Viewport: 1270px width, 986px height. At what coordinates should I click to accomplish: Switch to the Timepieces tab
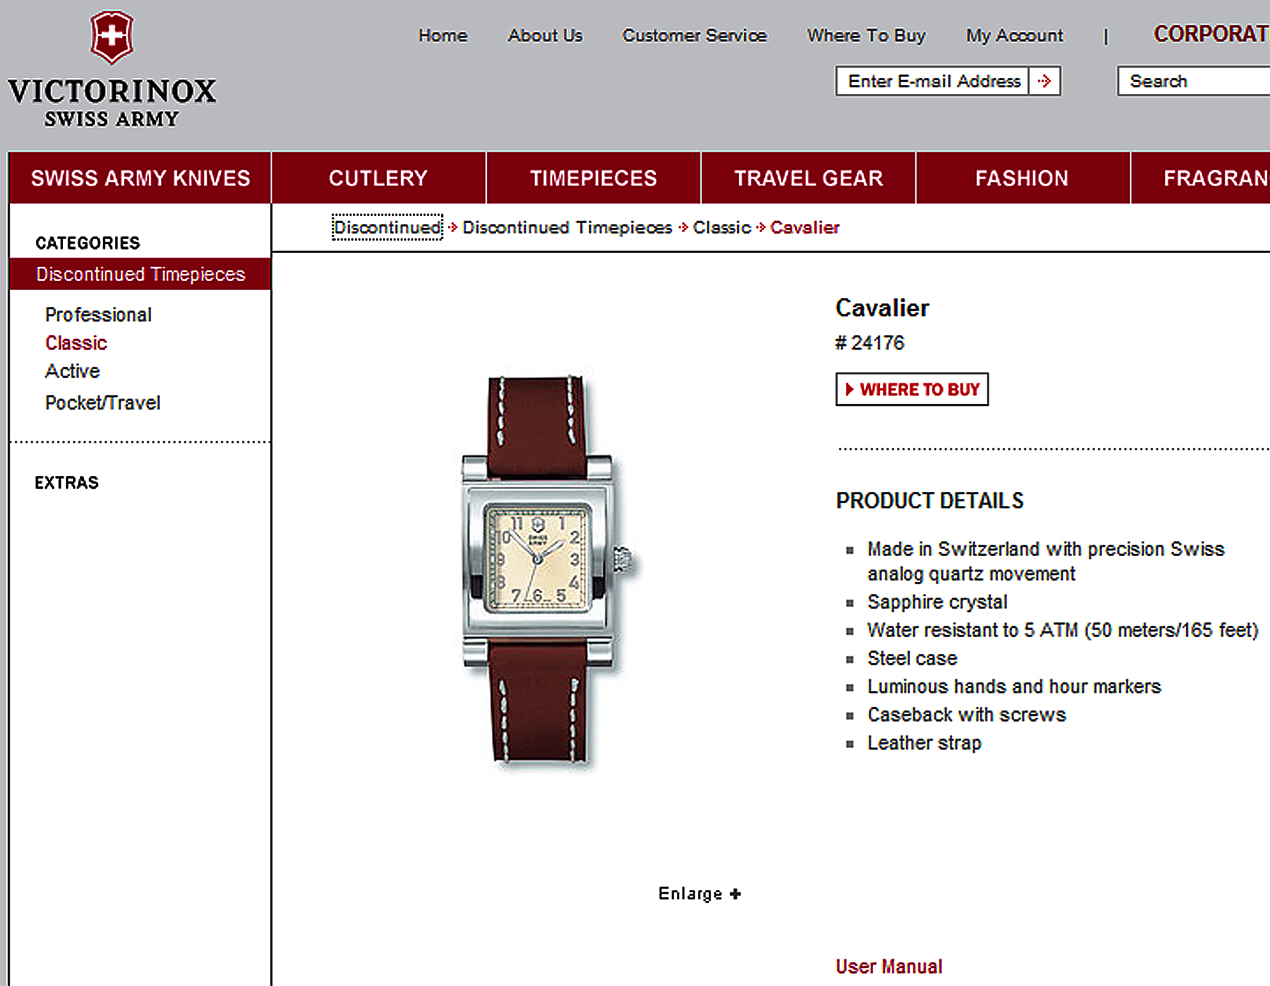pyautogui.click(x=593, y=178)
